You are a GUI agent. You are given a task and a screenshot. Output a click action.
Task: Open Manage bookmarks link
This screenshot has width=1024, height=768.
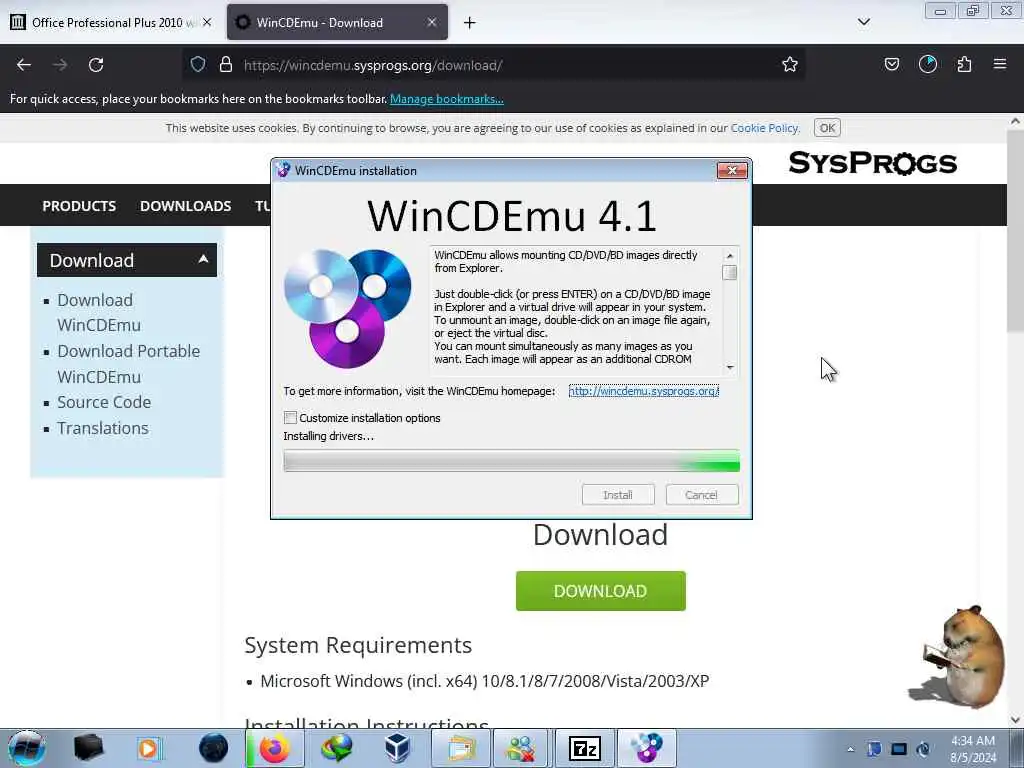click(447, 99)
